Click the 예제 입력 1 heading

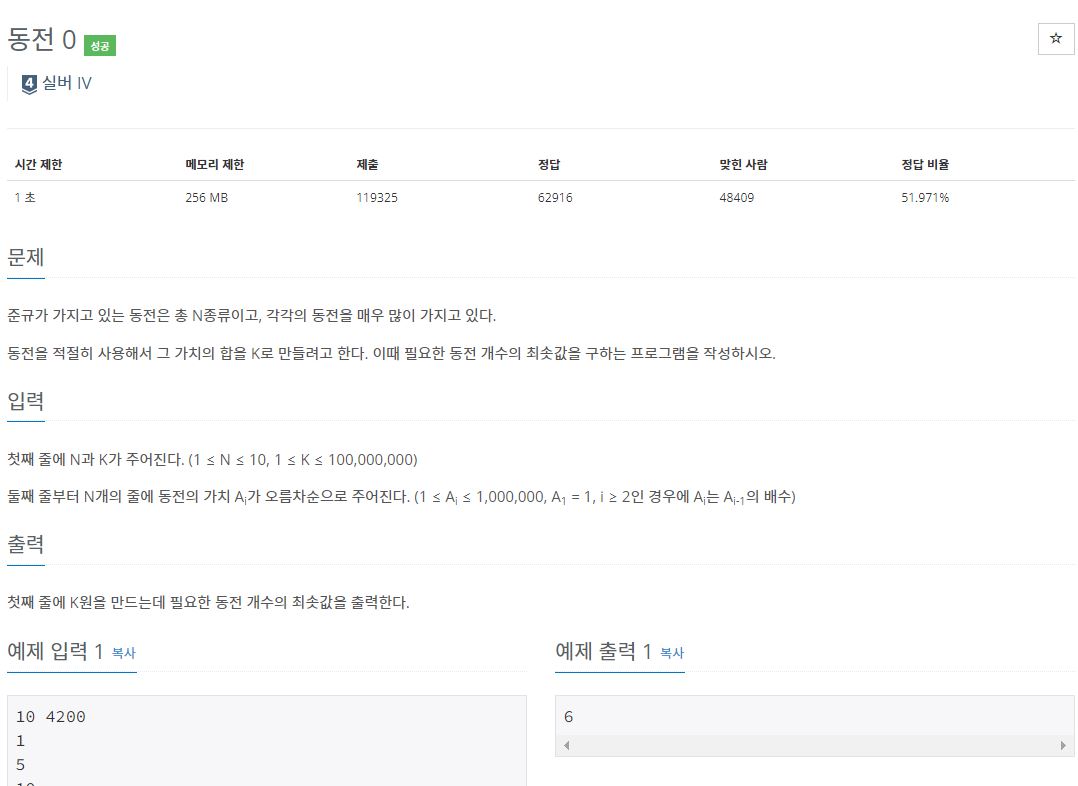(x=55, y=651)
